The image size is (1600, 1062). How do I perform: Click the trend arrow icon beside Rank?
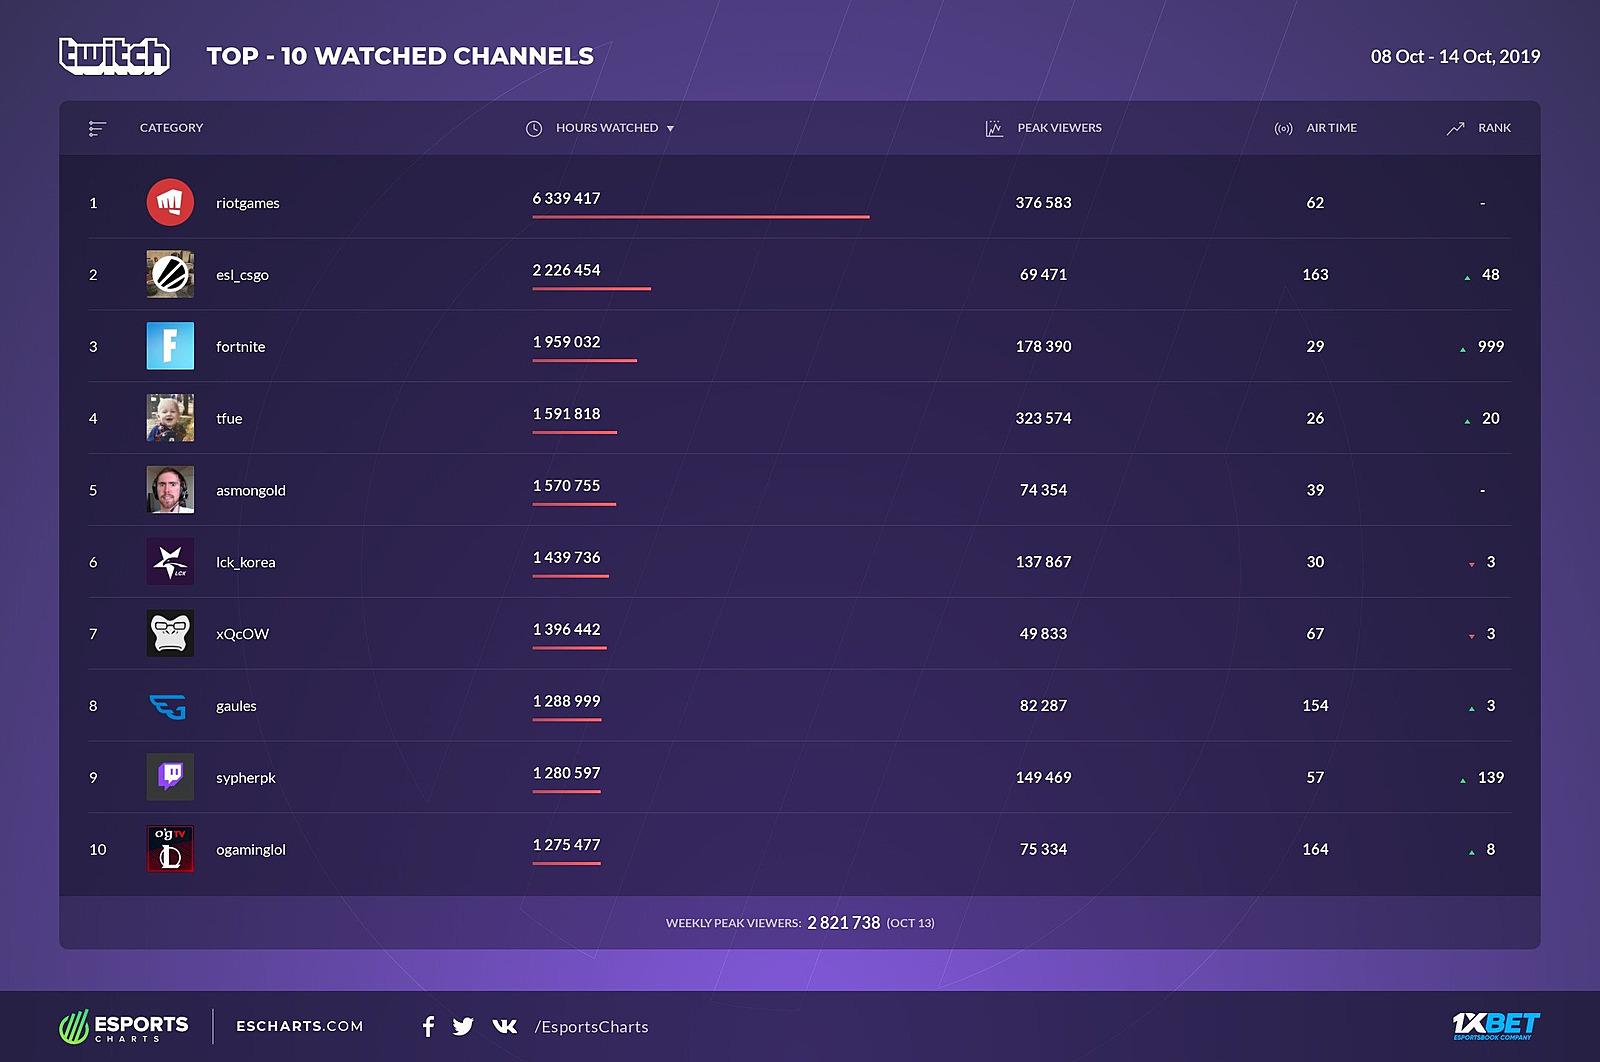click(1455, 128)
